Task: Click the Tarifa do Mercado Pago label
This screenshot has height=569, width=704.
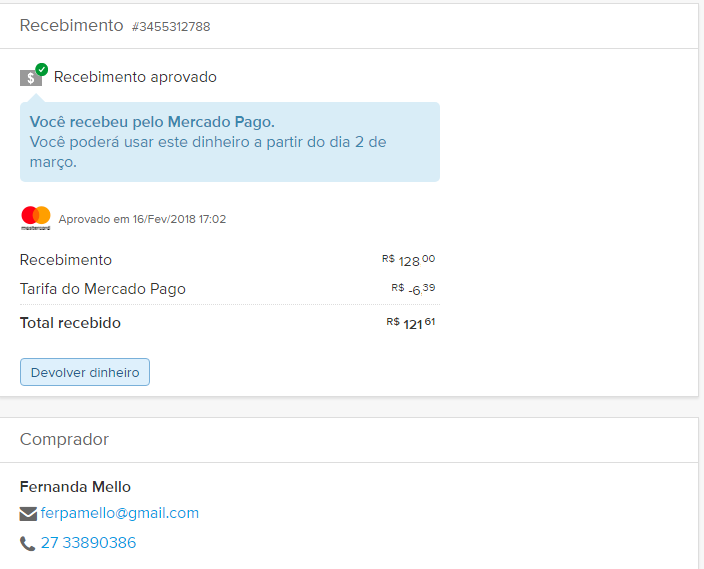Action: click(103, 289)
